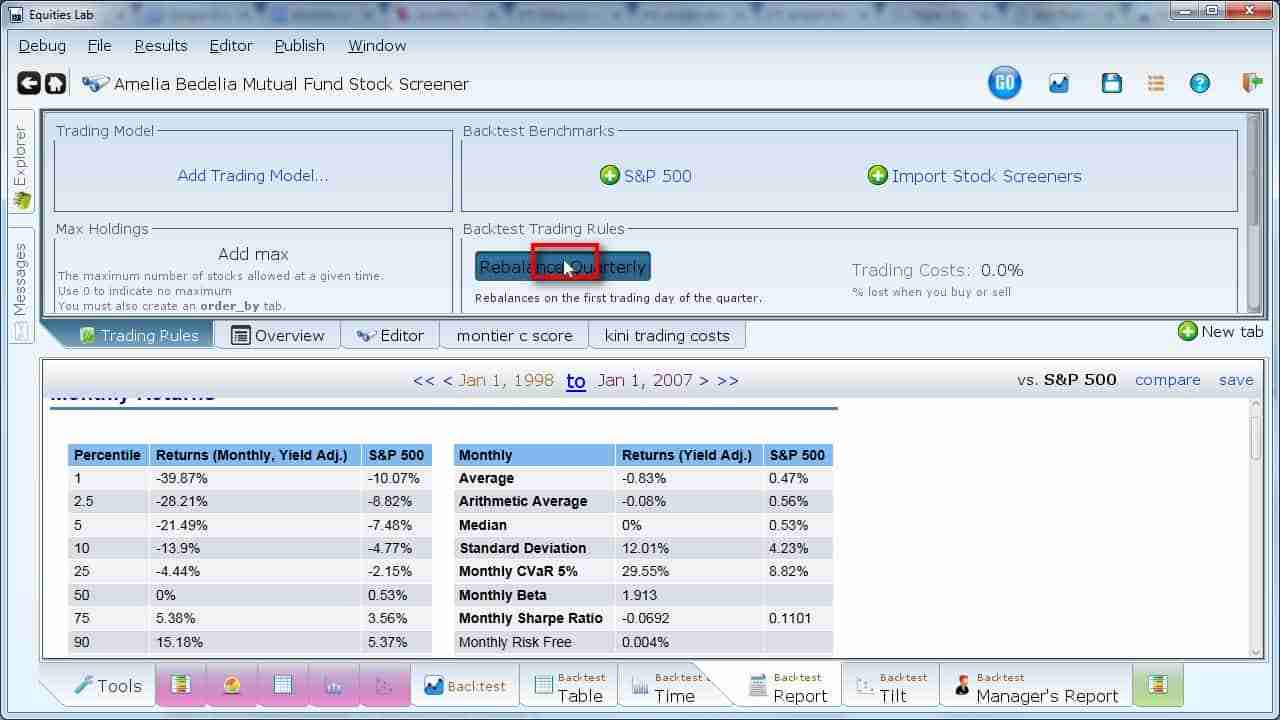Click the end date Jan 1, 2007
The image size is (1280, 720).
click(645, 380)
